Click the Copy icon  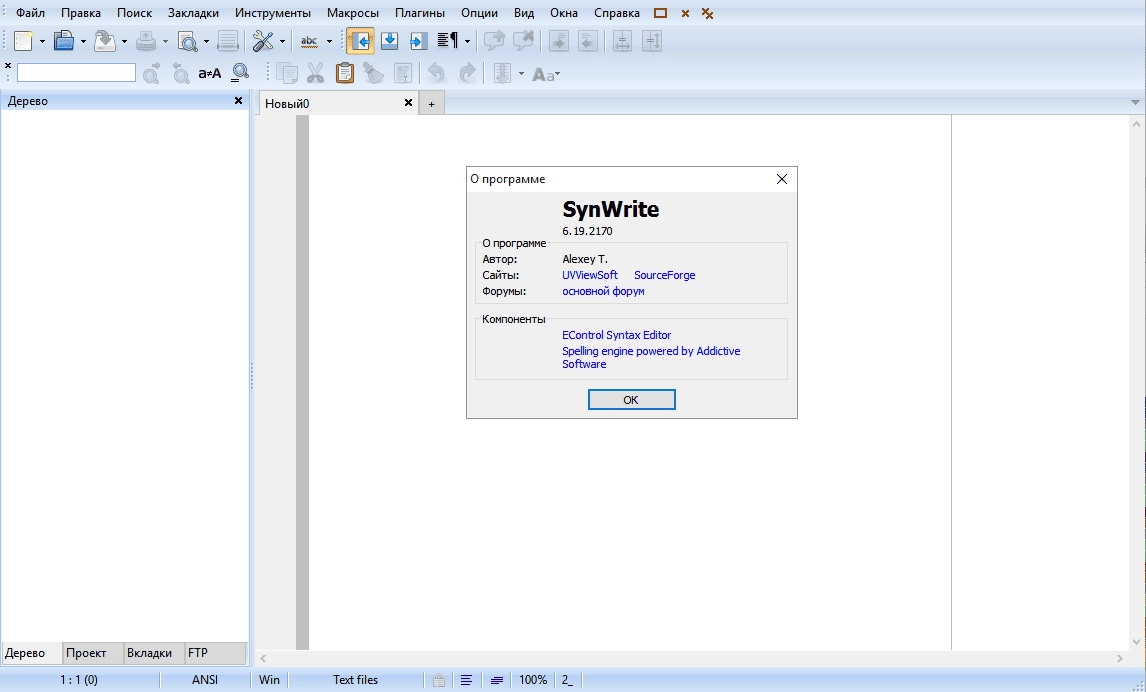pos(286,73)
